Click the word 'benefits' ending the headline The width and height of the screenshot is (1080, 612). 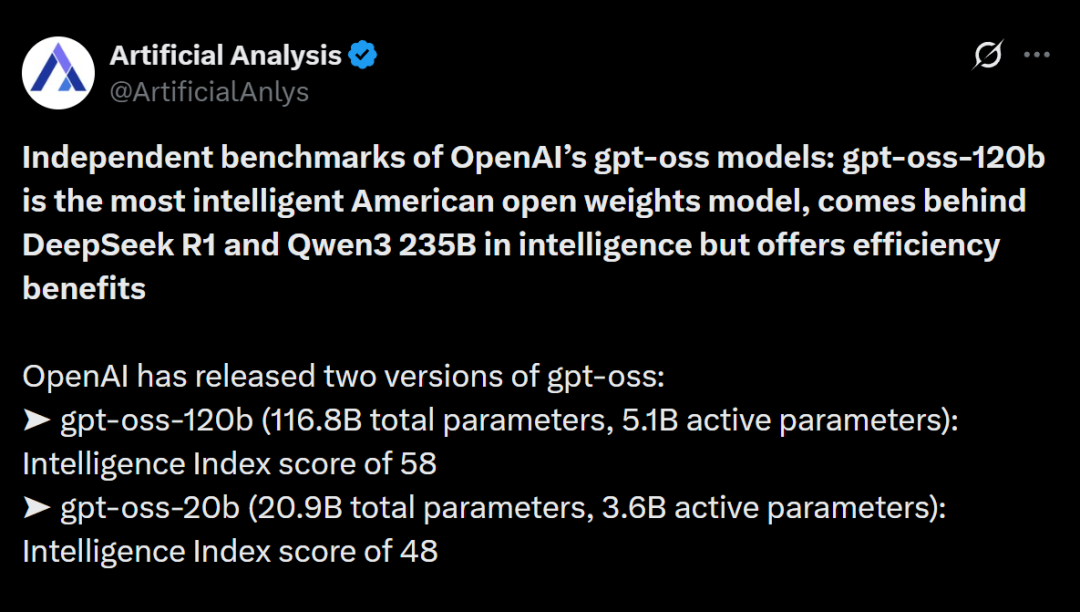(84, 288)
